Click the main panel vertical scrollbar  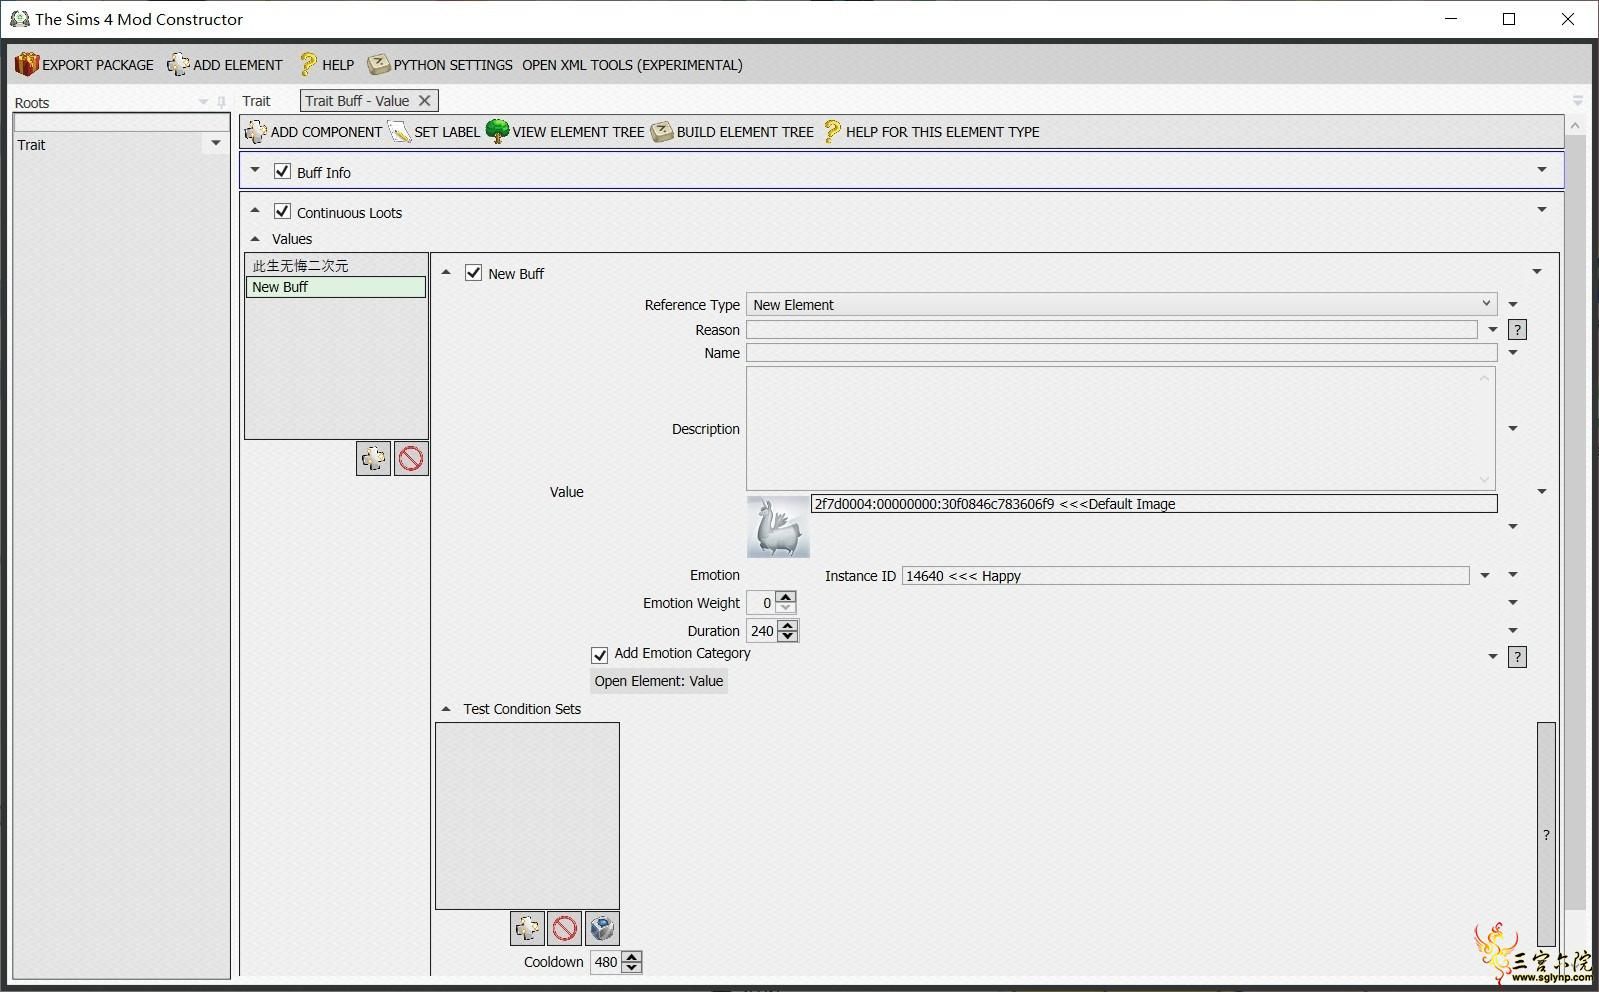coord(1575,520)
